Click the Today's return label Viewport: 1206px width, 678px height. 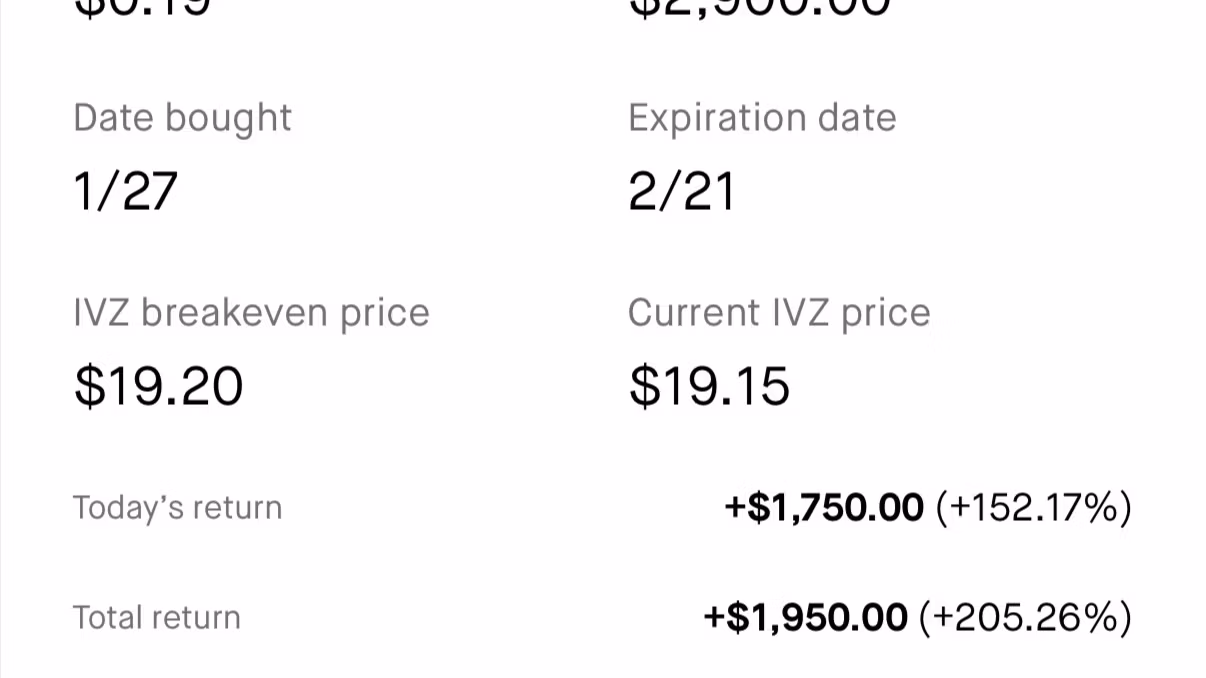tap(177, 508)
